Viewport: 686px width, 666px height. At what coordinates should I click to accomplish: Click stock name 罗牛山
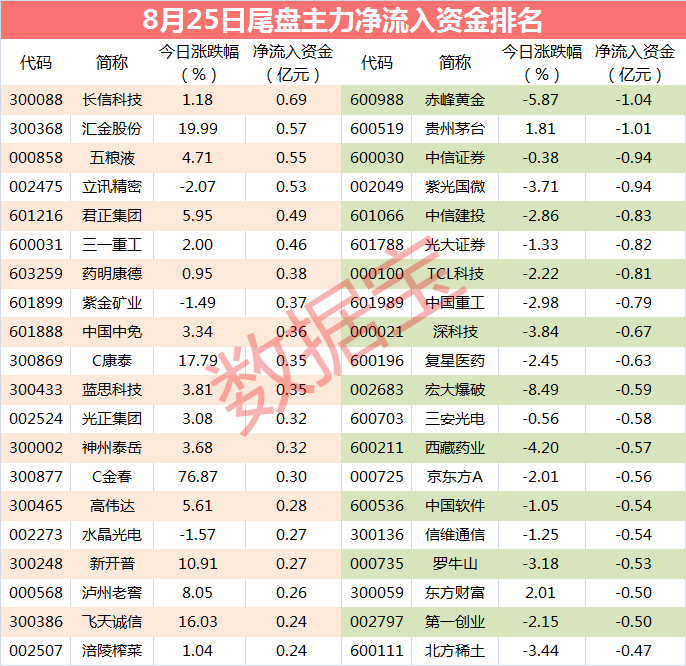pyautogui.click(x=455, y=564)
